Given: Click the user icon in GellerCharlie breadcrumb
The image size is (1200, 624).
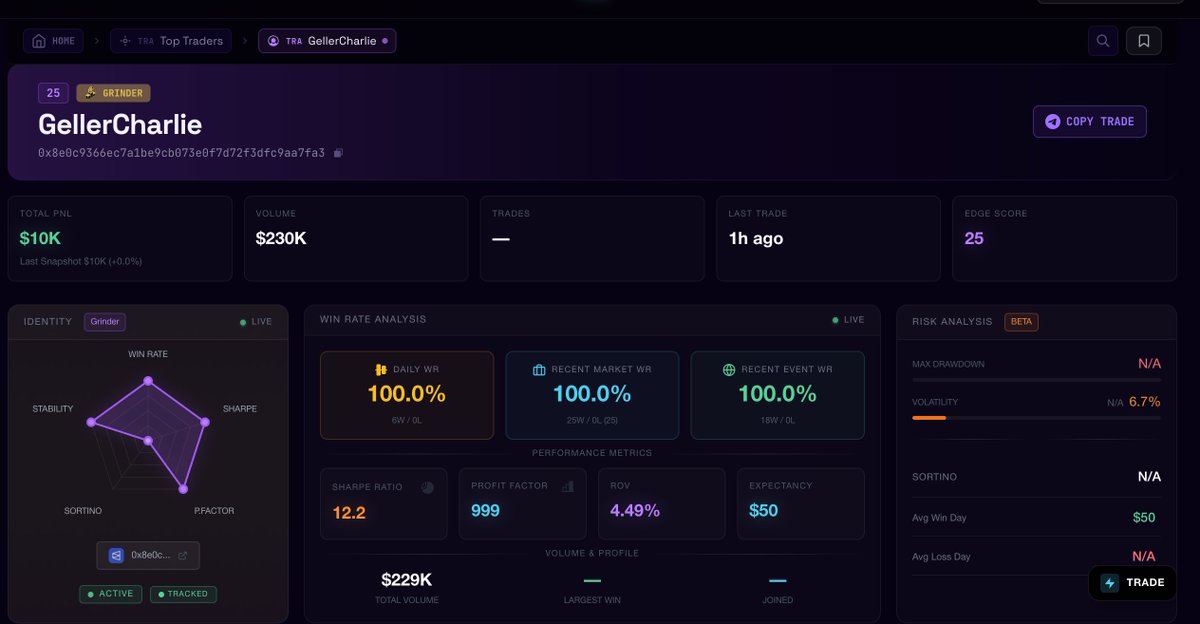Looking at the screenshot, I should pos(273,41).
